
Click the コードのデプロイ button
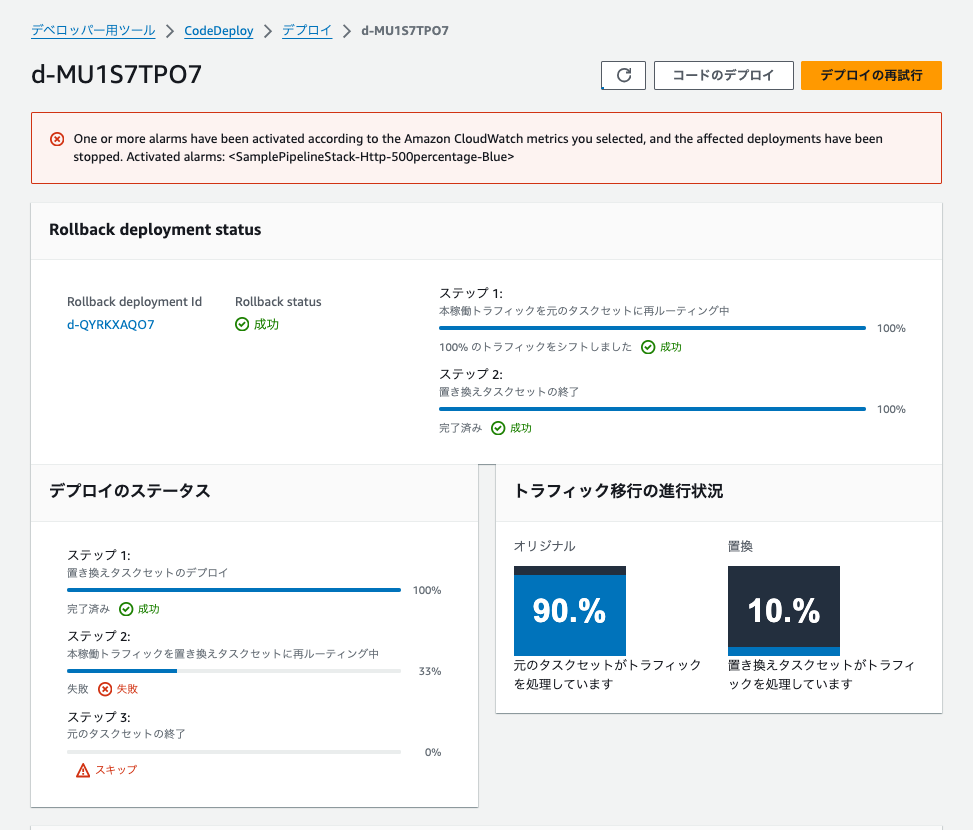pos(724,75)
